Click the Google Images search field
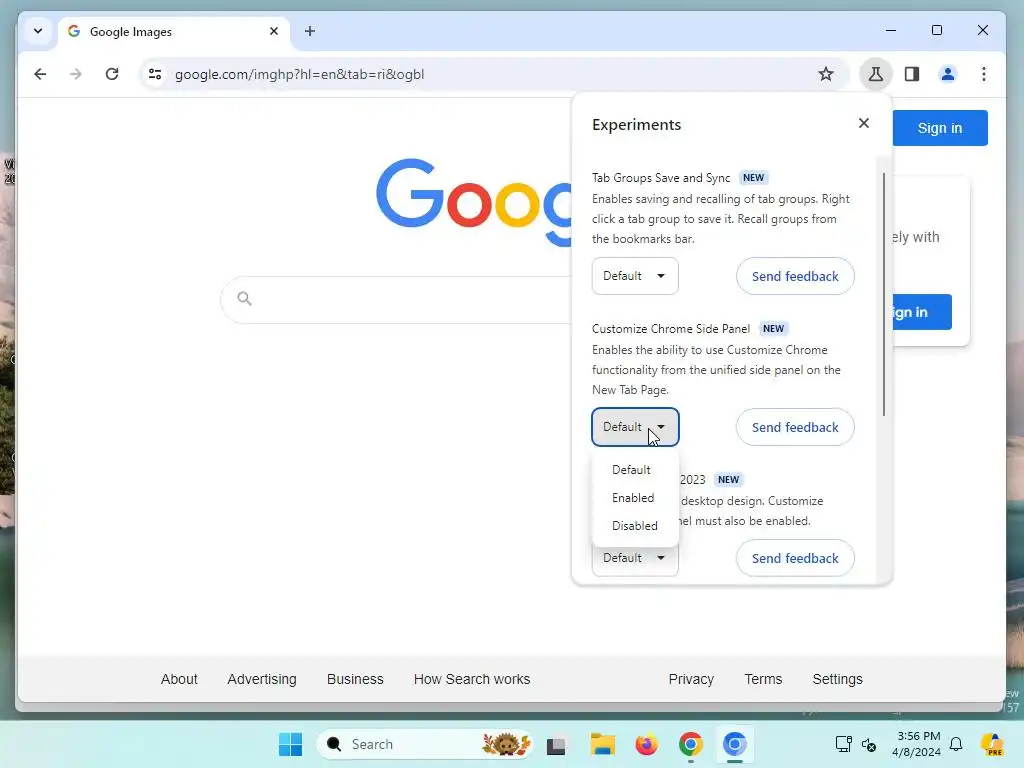1024x768 pixels. tap(398, 299)
